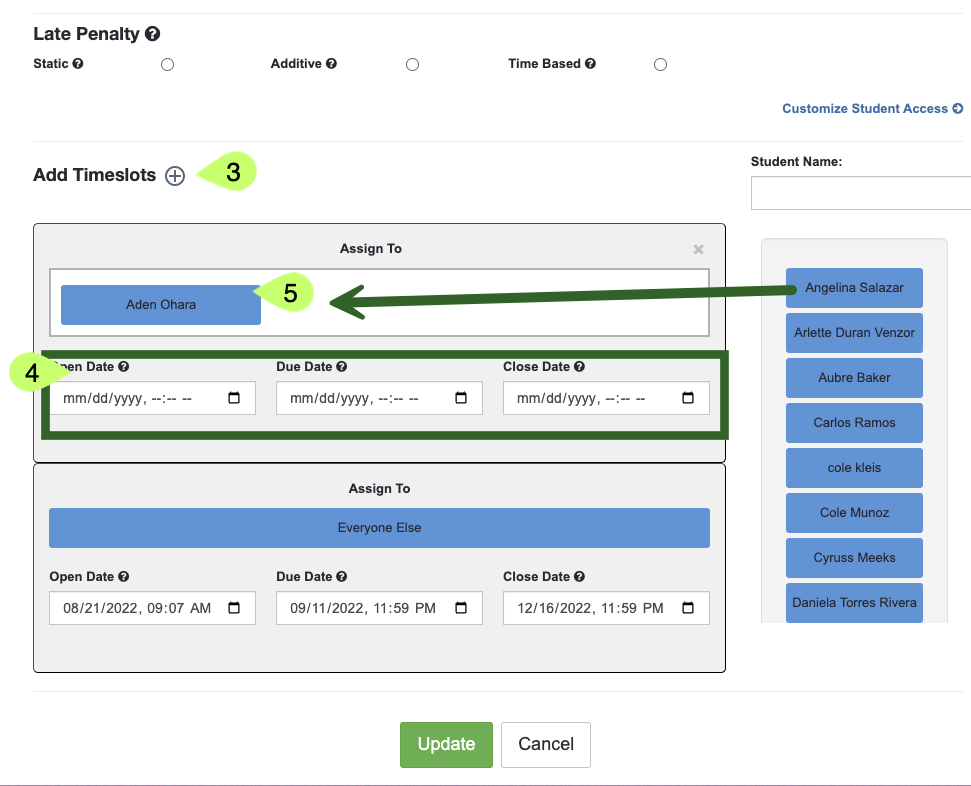The image size is (971, 786).
Task: Click the Add Timeslots plus icon
Action: pyautogui.click(x=175, y=176)
